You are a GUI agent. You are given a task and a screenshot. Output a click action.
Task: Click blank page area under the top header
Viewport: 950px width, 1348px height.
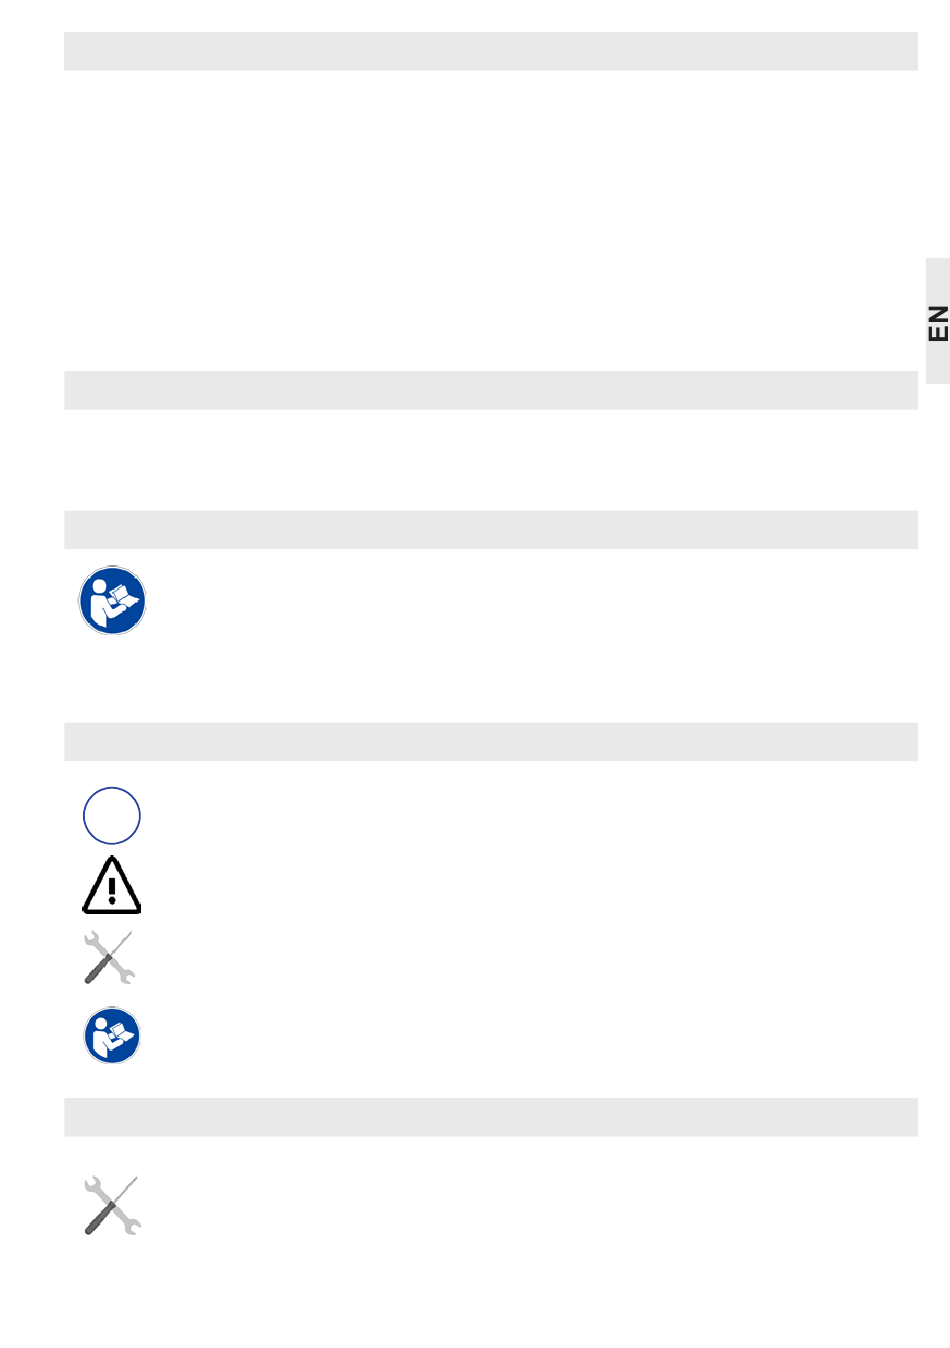(x=491, y=220)
